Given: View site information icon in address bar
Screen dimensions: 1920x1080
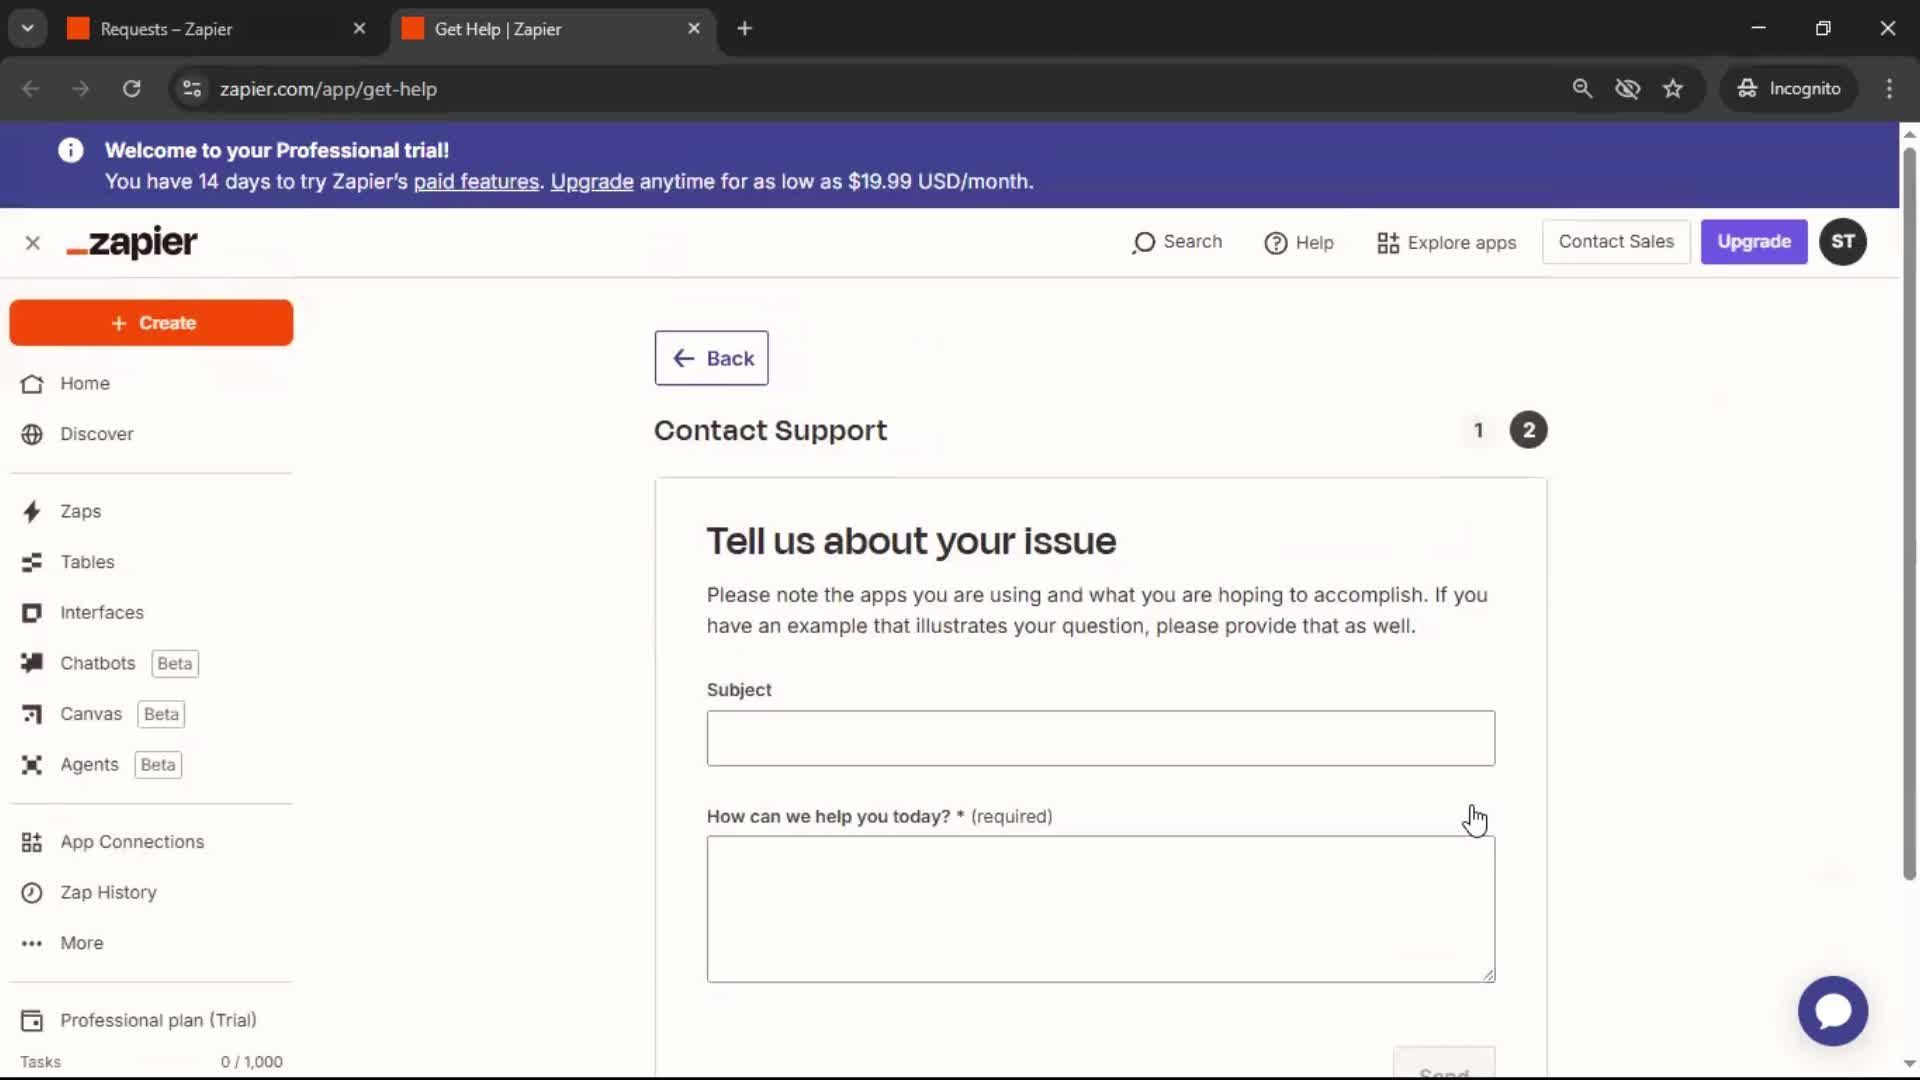Looking at the screenshot, I should click(192, 89).
